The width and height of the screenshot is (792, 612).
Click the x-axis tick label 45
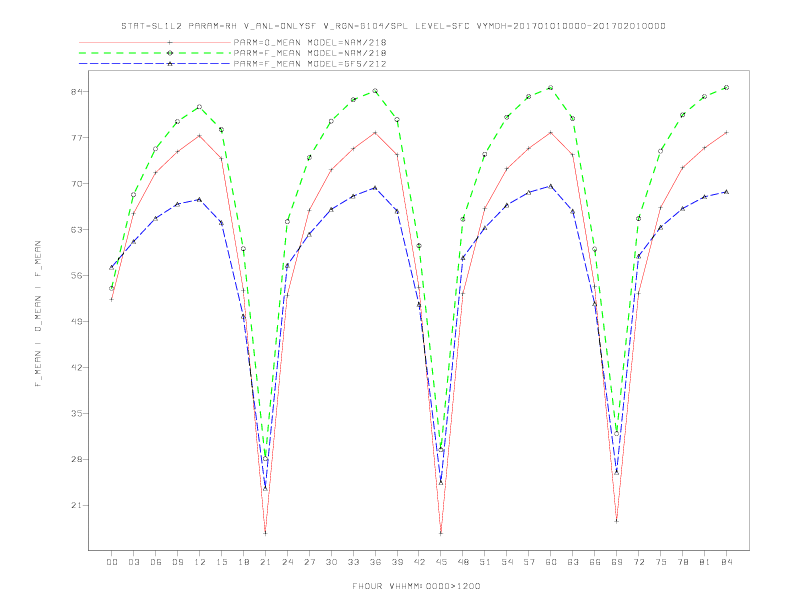[x=441, y=562]
